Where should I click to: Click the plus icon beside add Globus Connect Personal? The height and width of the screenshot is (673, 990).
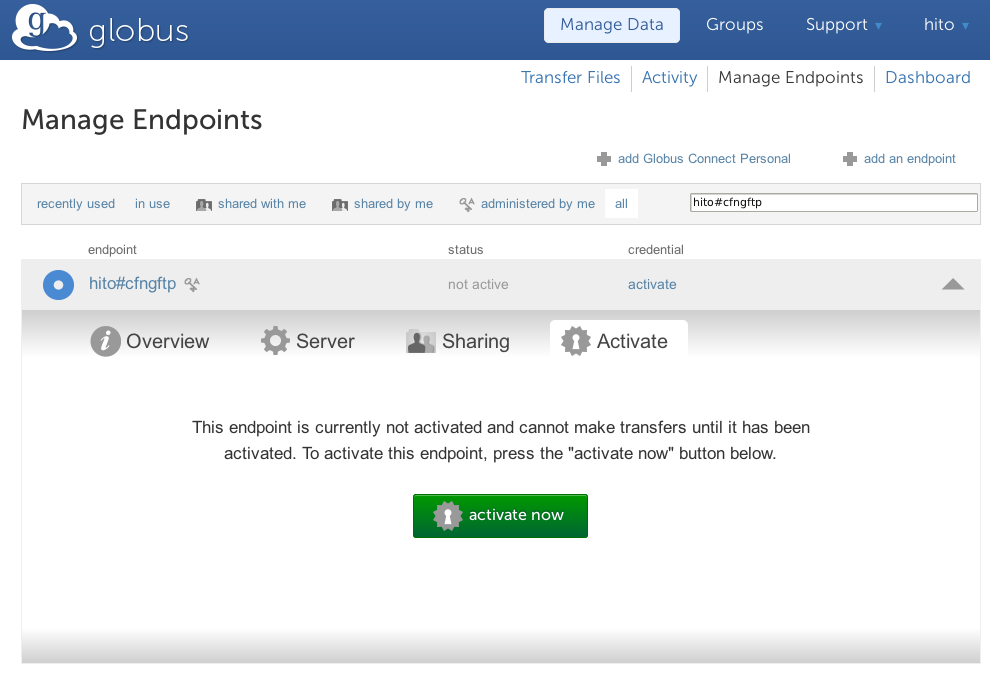tap(604, 159)
